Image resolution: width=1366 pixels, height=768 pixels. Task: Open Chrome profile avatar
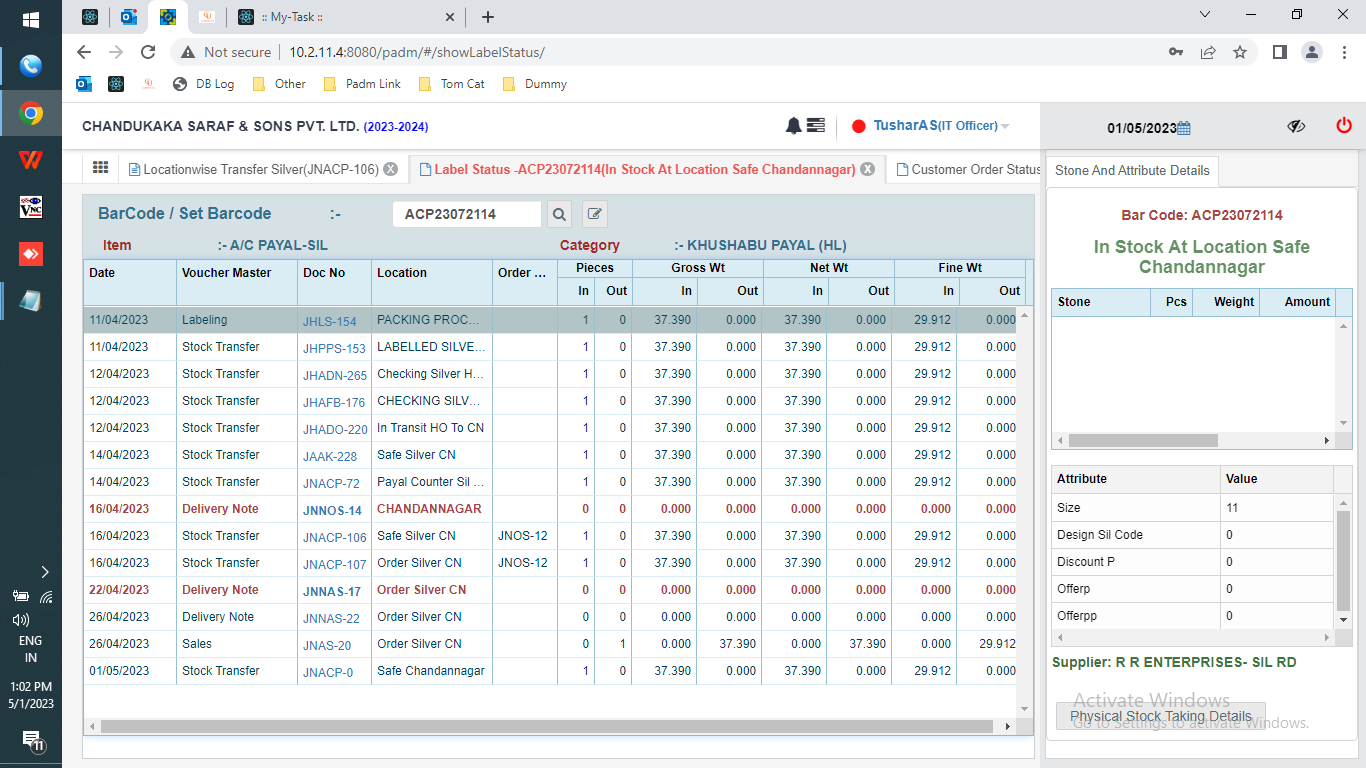click(1312, 52)
